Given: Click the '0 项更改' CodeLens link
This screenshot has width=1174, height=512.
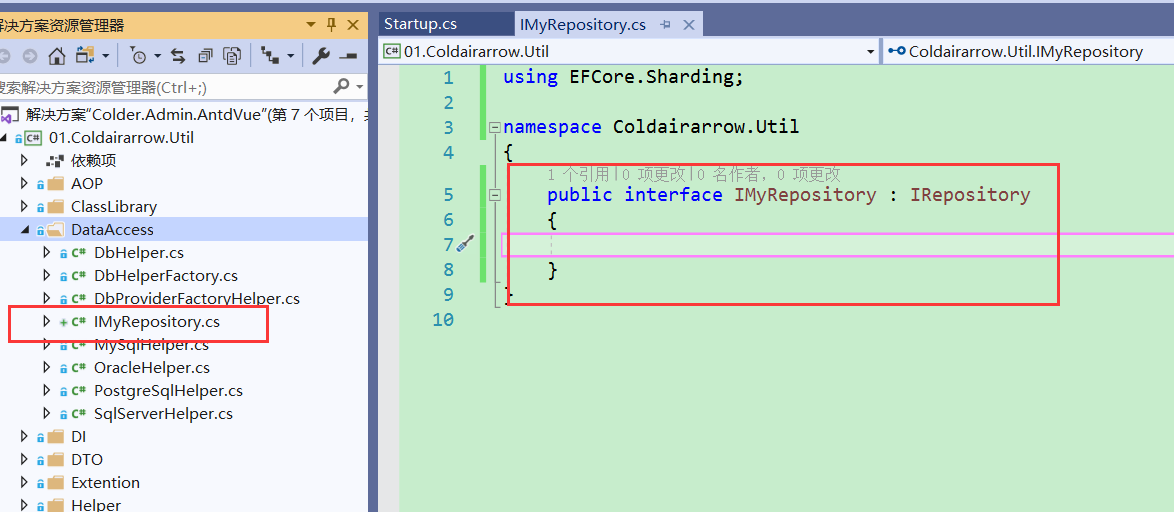Looking at the screenshot, I should [x=653, y=174].
